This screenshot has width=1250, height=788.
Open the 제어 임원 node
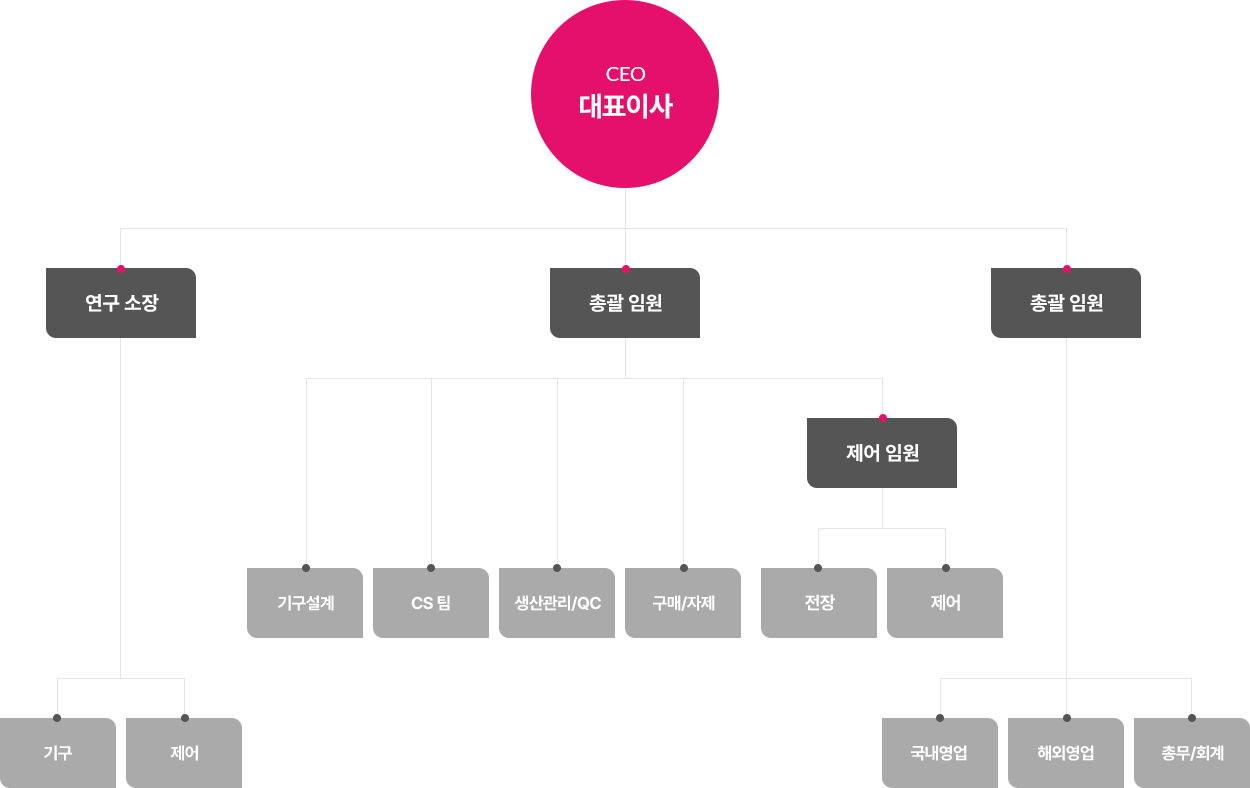882,453
